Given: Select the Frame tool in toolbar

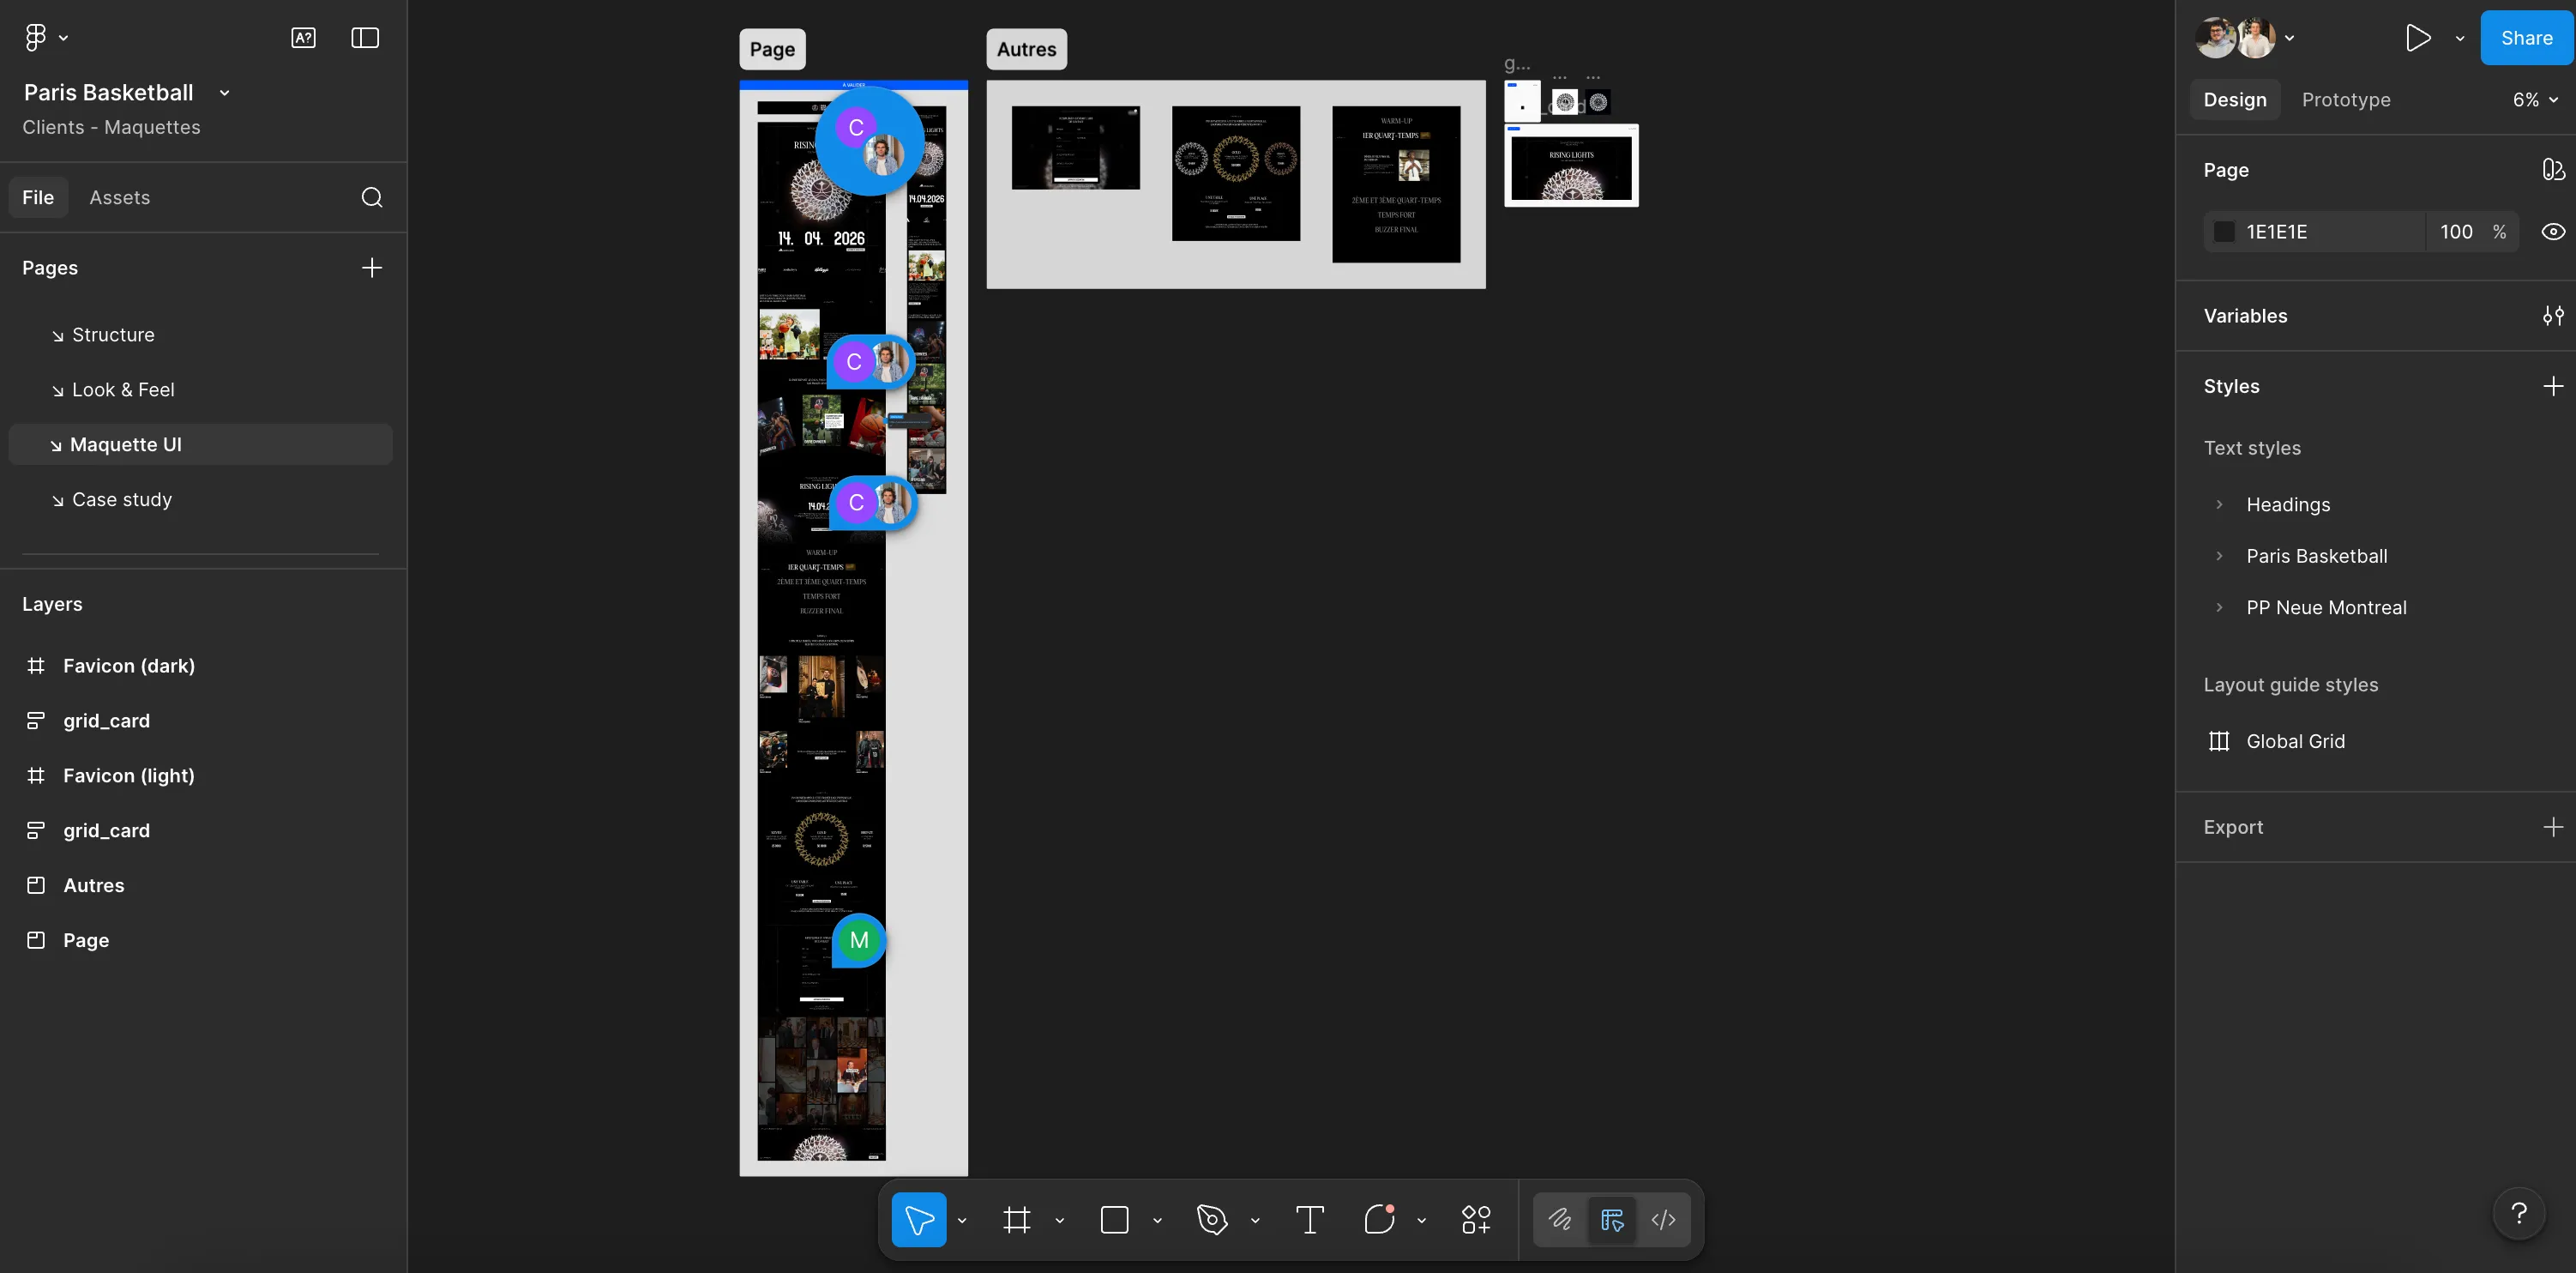Looking at the screenshot, I should (1016, 1219).
